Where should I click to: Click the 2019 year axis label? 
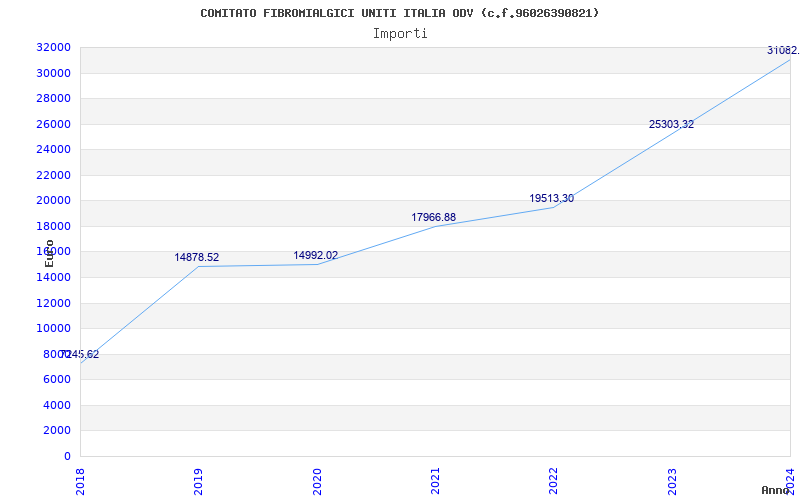(198, 482)
